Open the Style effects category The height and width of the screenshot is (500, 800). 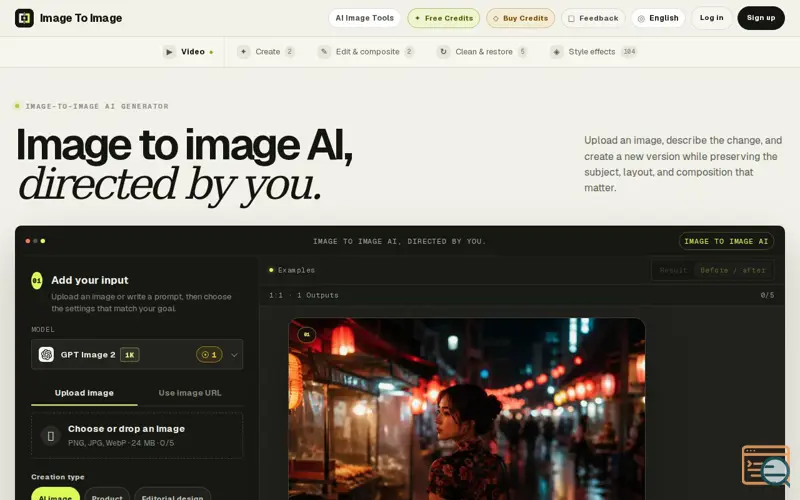(x=594, y=52)
